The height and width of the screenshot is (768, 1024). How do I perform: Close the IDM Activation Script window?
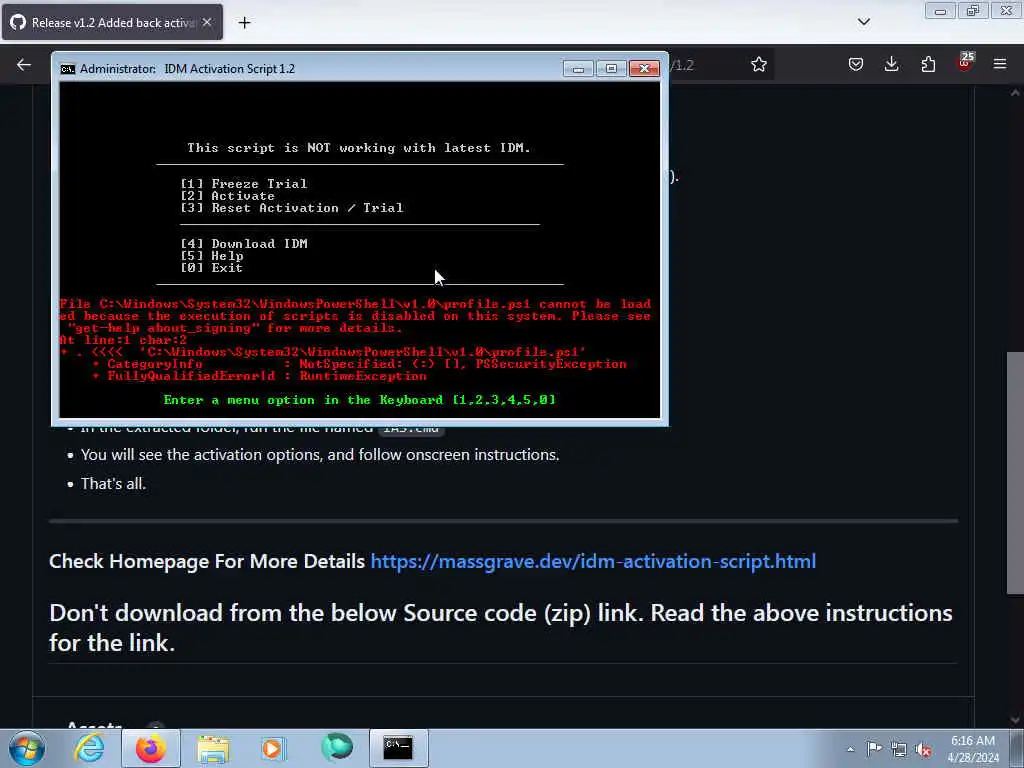click(x=644, y=69)
